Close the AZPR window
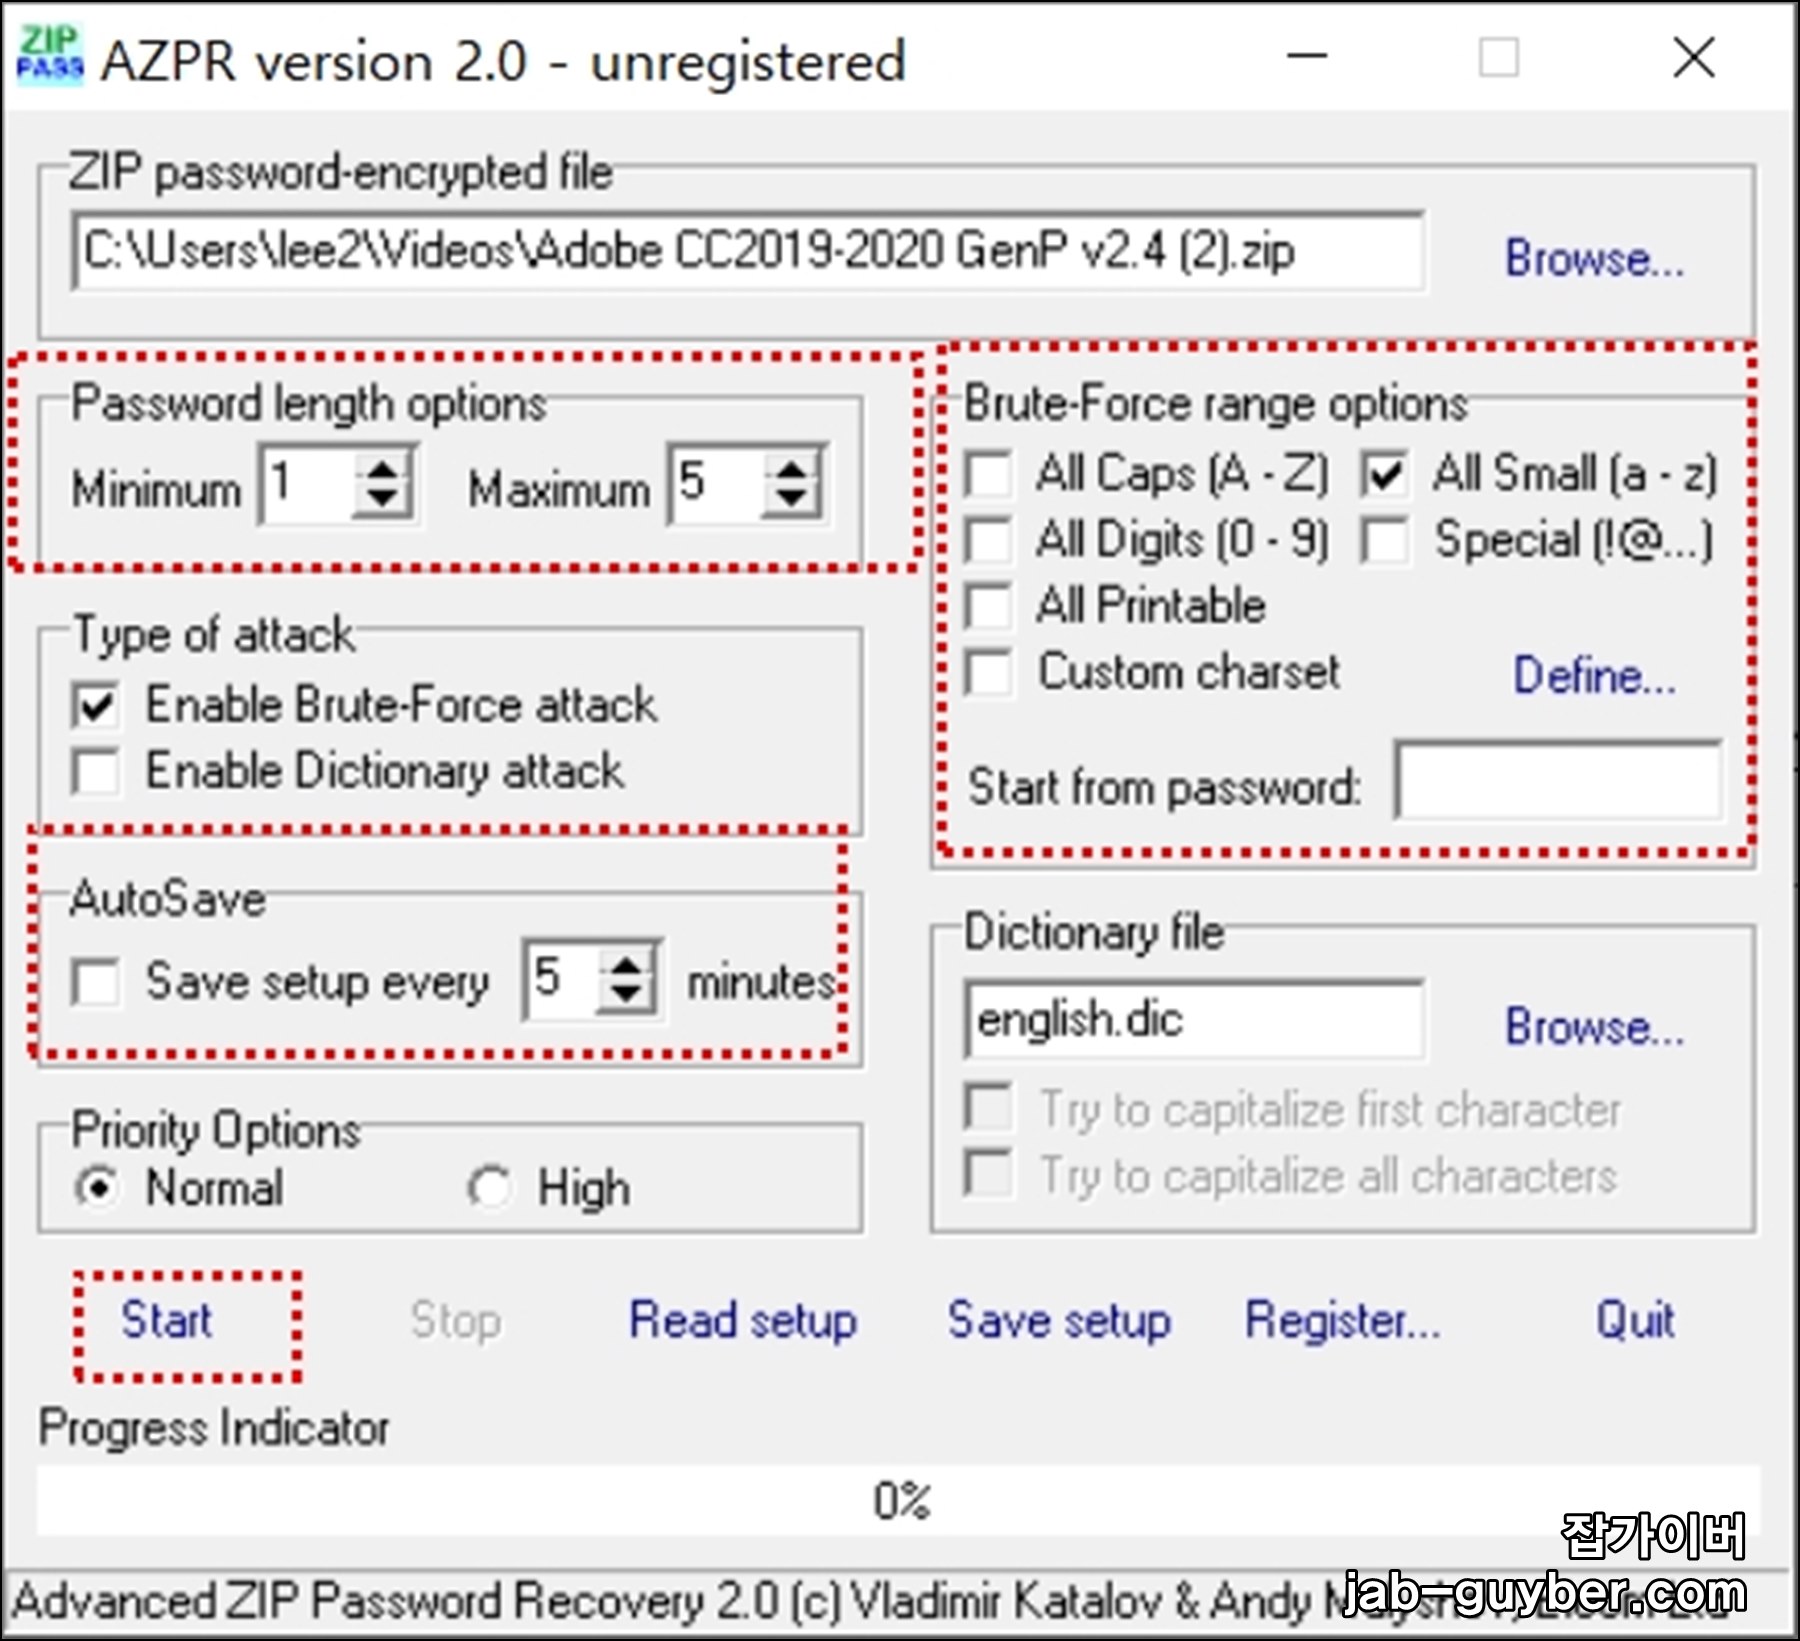The width and height of the screenshot is (1800, 1641). [x=1695, y=56]
